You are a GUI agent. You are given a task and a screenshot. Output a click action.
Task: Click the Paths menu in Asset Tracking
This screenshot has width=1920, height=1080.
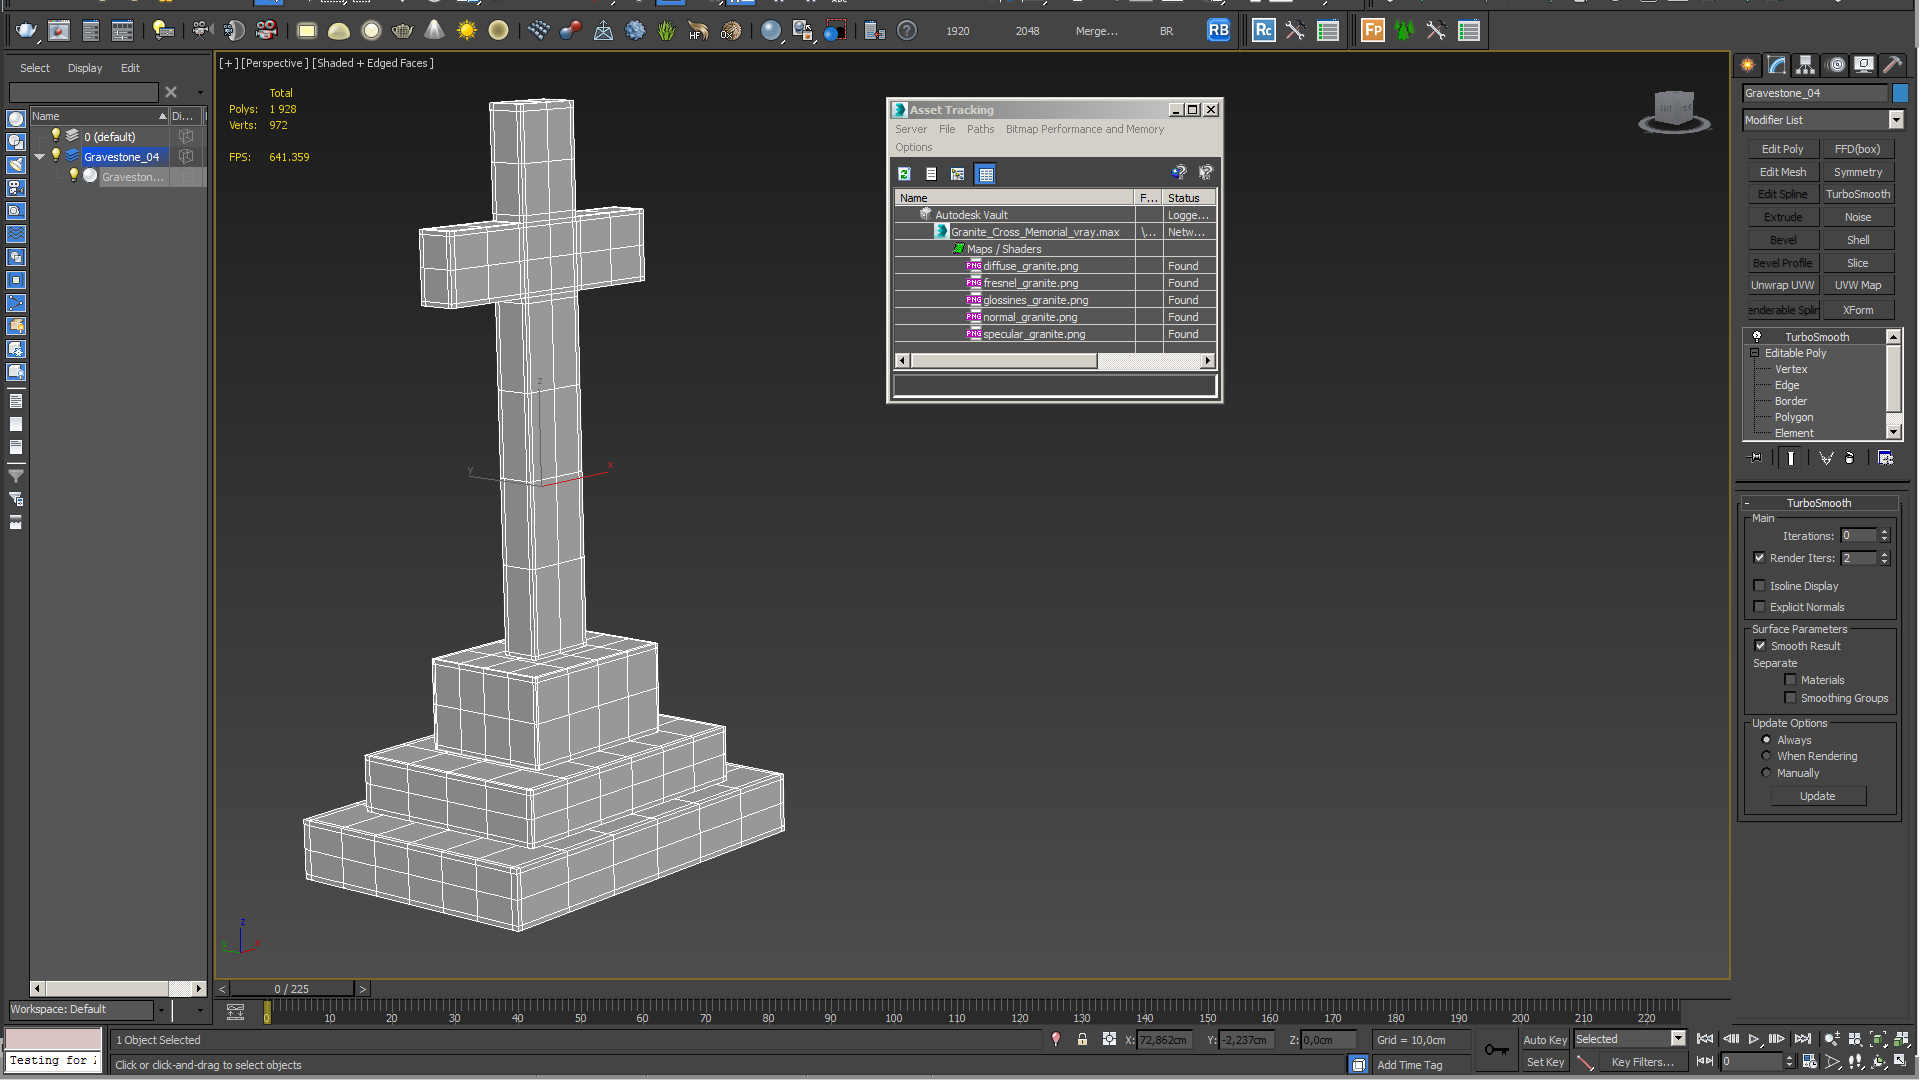pos(980,128)
